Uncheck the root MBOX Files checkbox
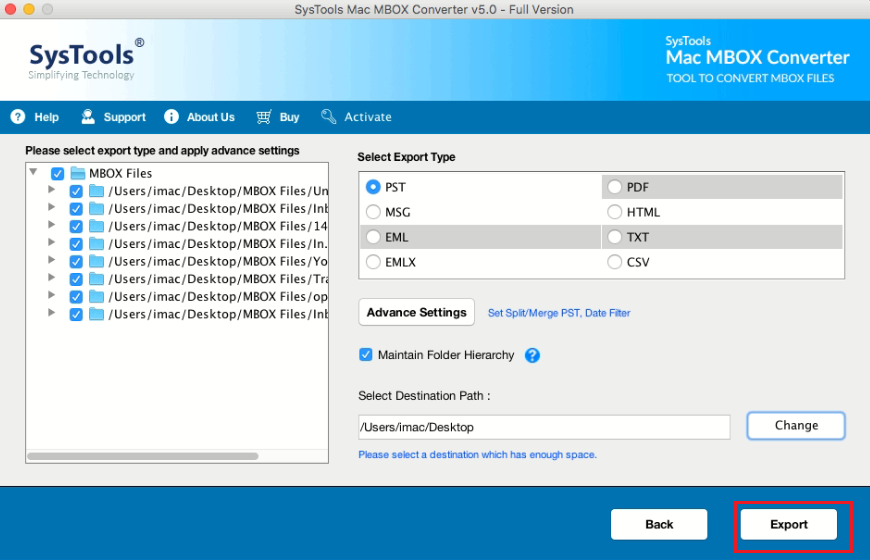Screen dimensions: 870x560 click(x=57, y=174)
